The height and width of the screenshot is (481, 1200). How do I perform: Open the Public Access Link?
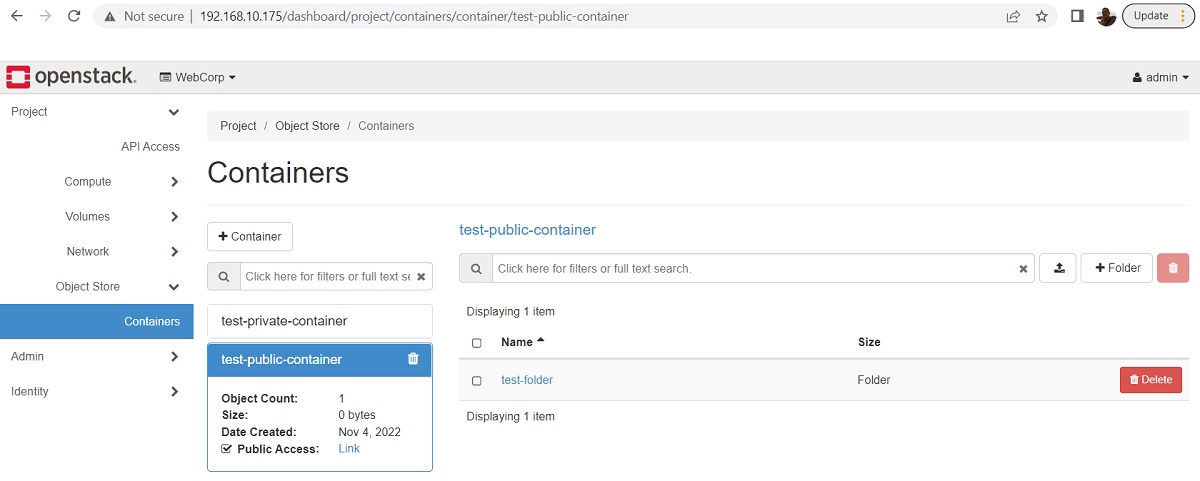(x=349, y=449)
